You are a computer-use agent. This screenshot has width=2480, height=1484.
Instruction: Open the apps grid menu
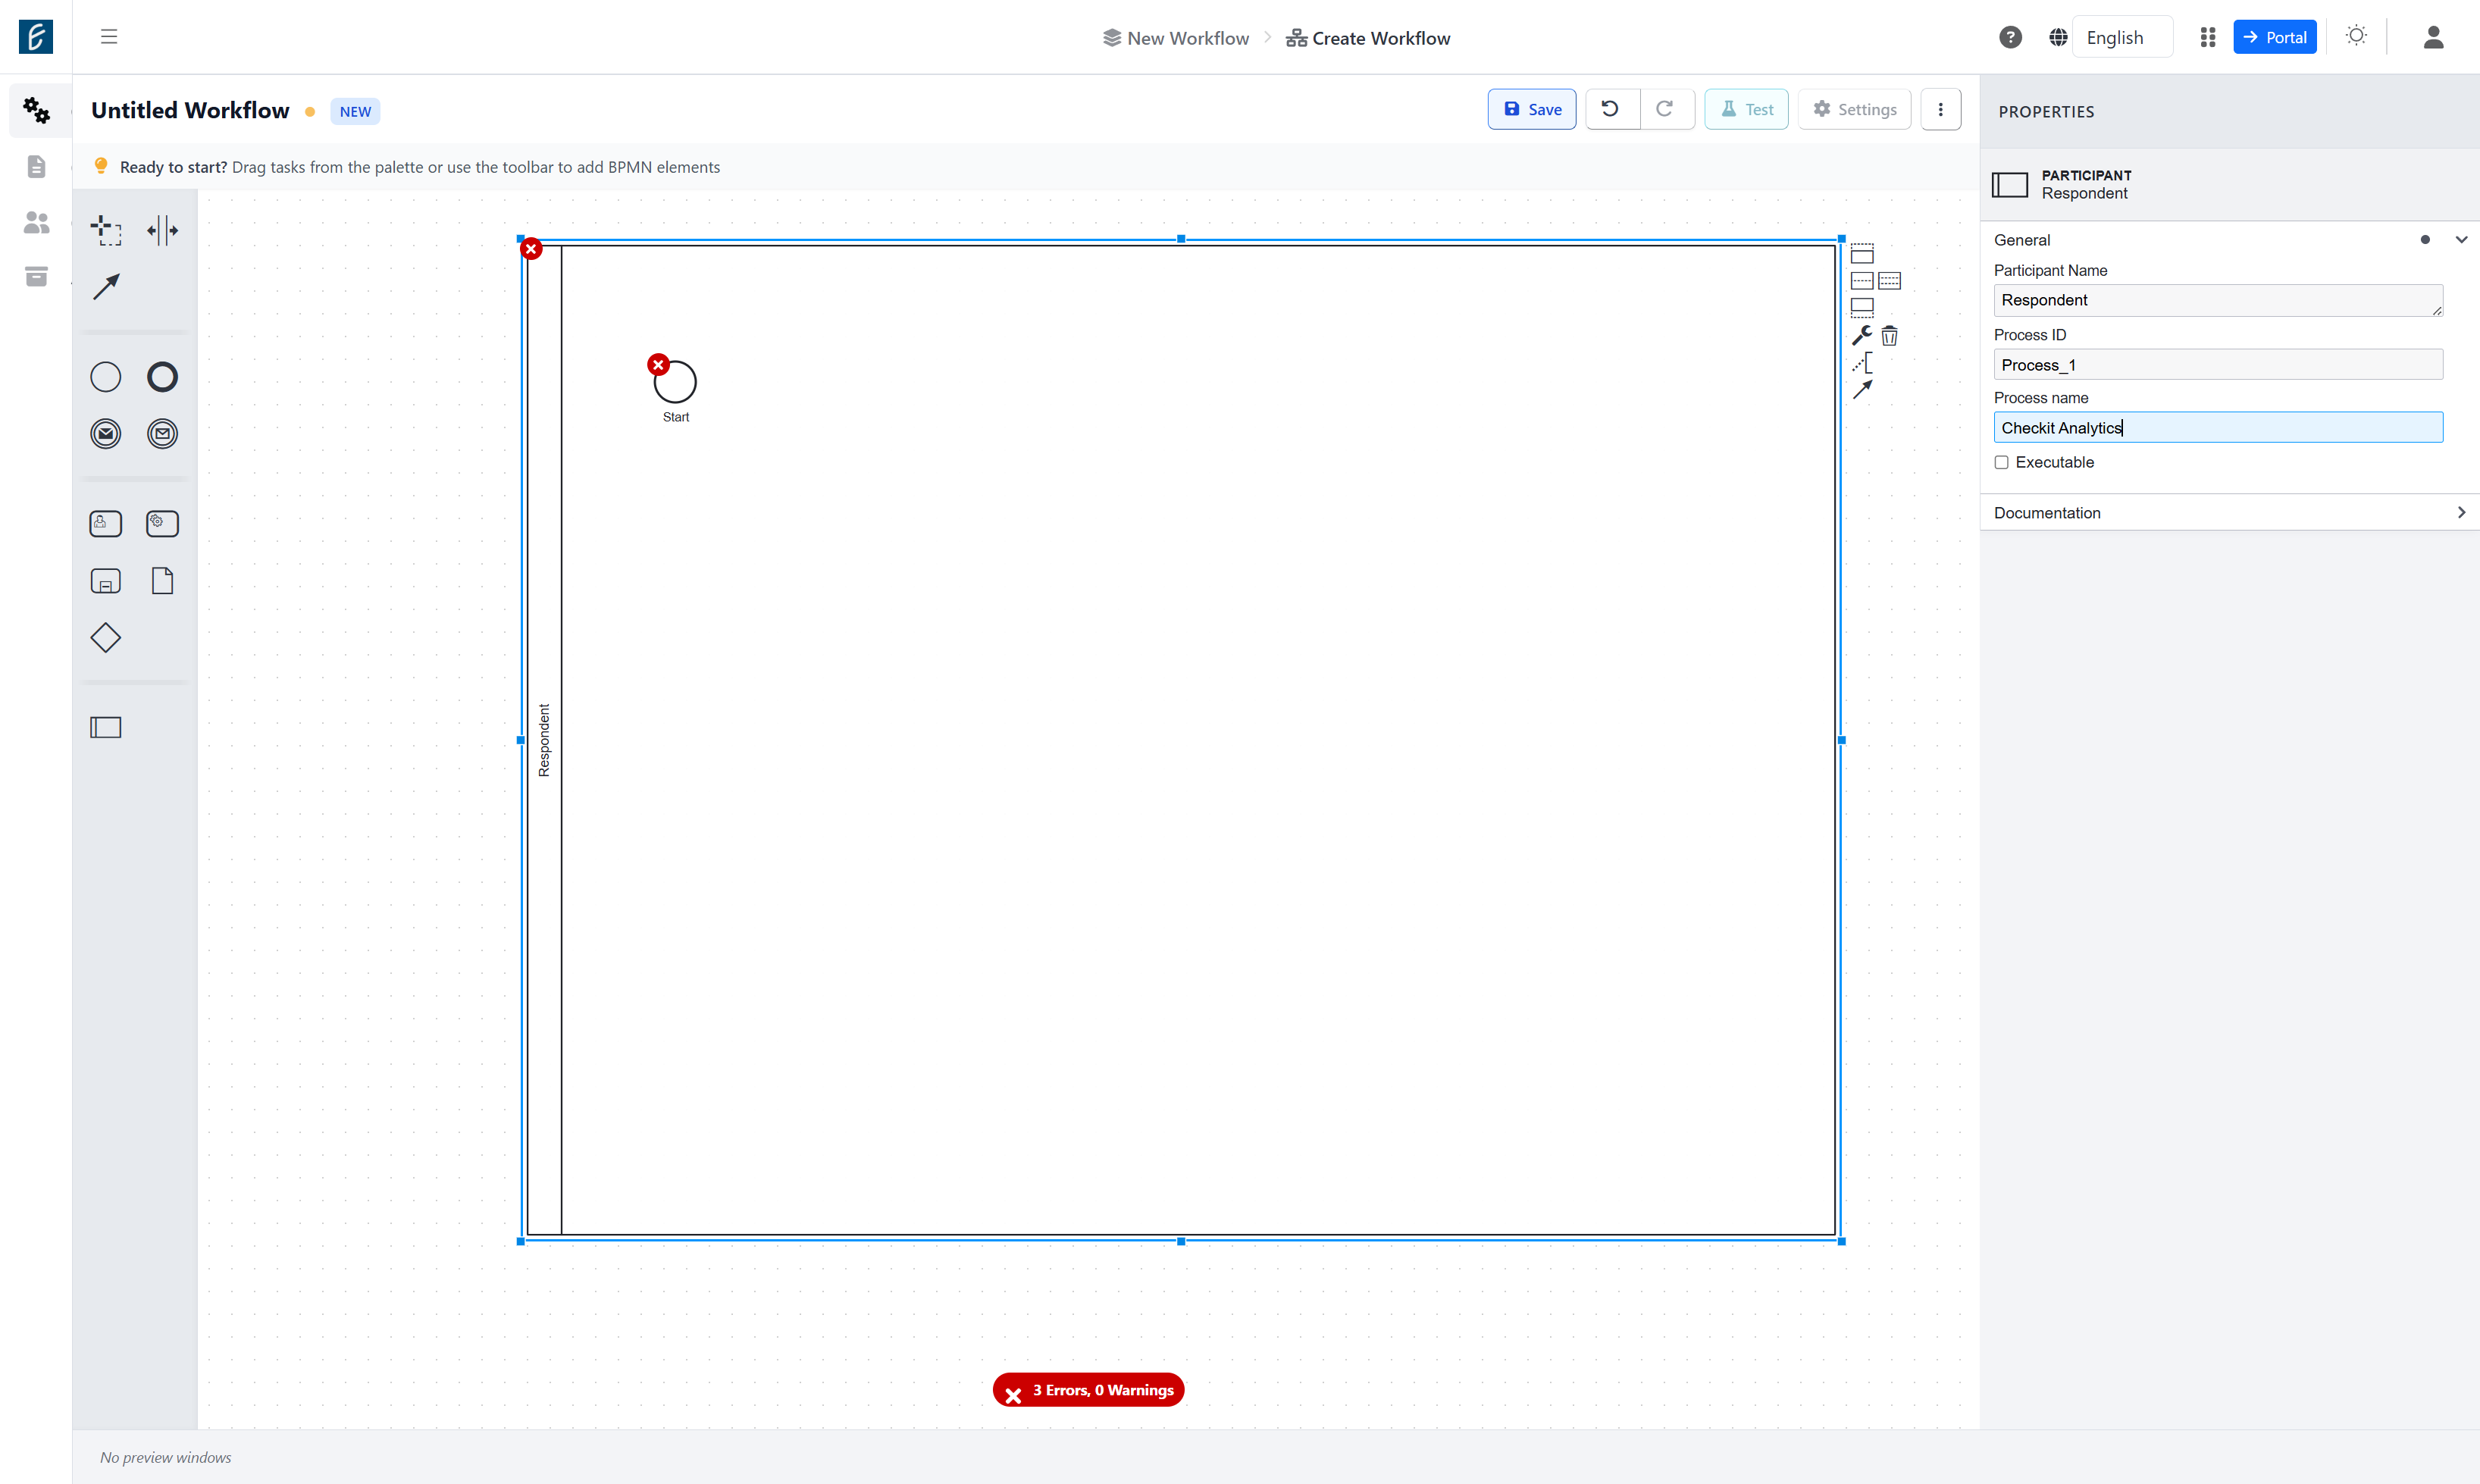(2207, 37)
